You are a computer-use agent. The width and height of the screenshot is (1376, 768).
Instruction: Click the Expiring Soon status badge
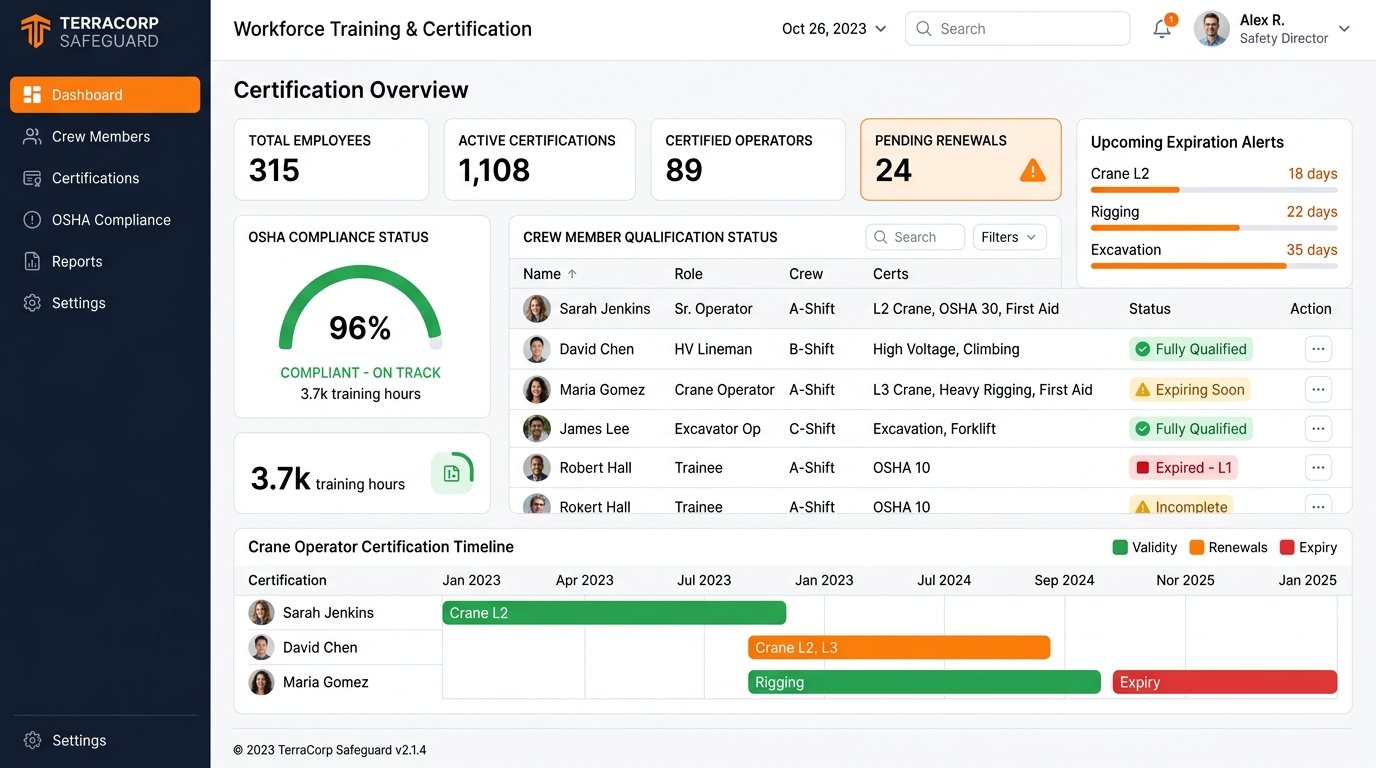(x=1190, y=390)
